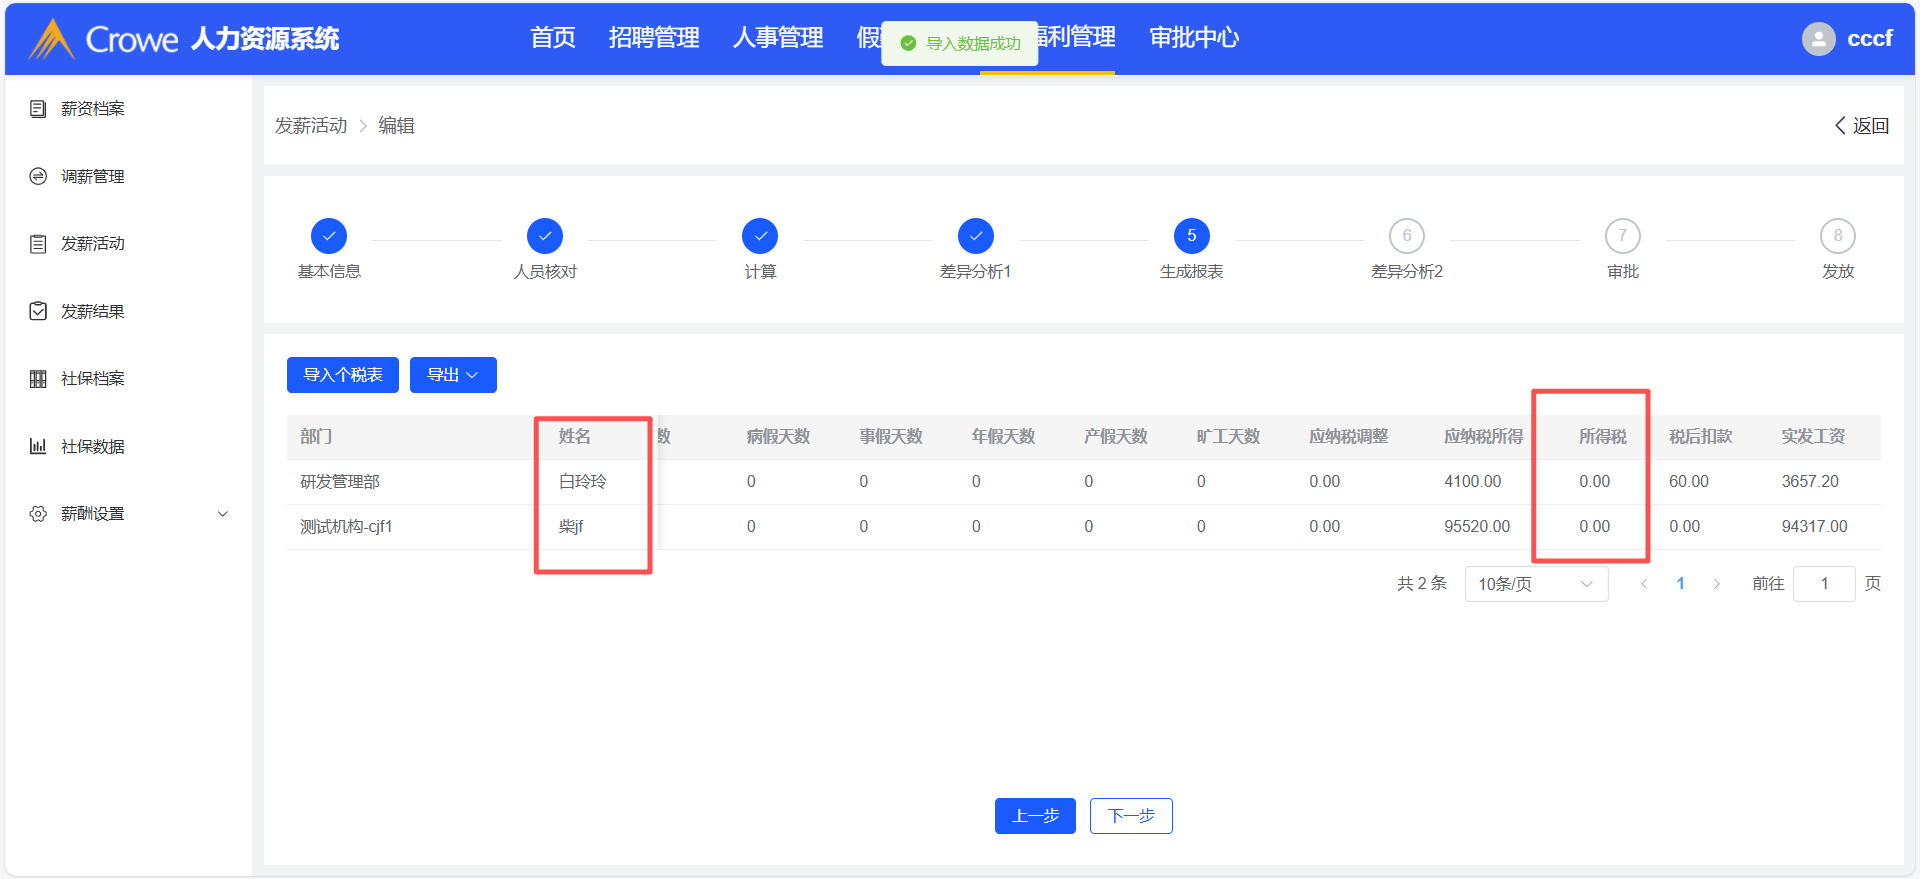Click the 旷工天数 column header
The height and width of the screenshot is (879, 1920).
point(1228,437)
